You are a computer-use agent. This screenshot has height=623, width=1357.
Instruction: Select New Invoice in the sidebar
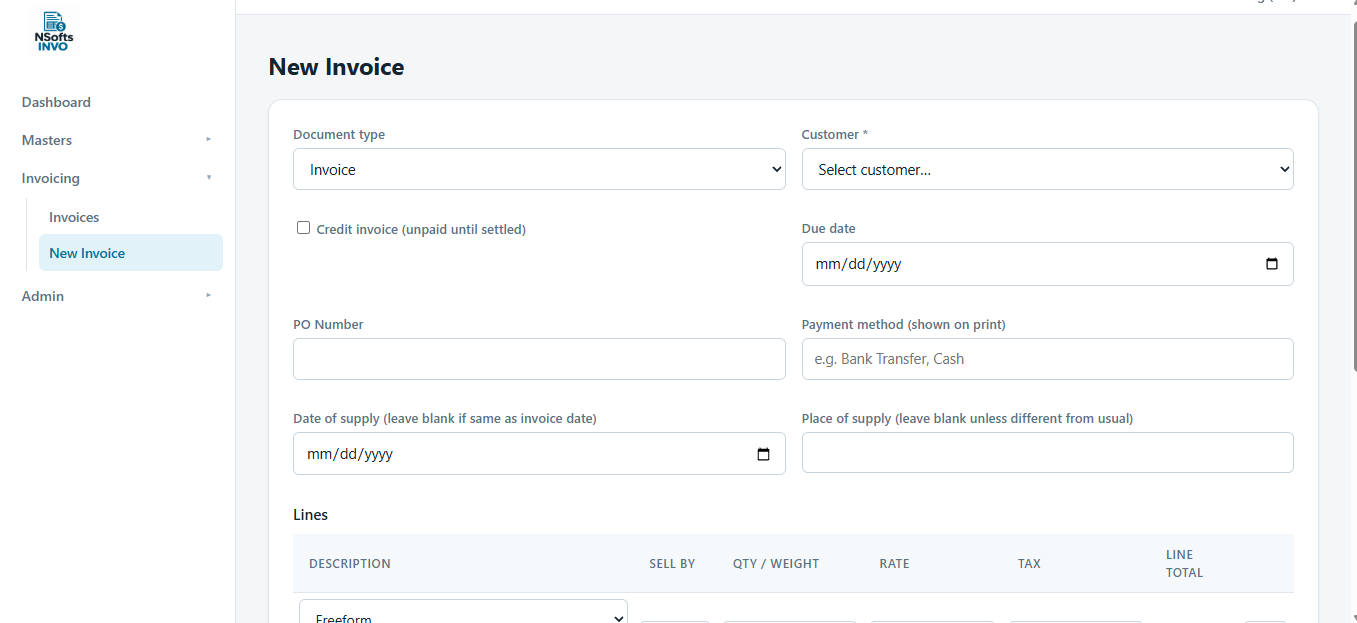131,253
